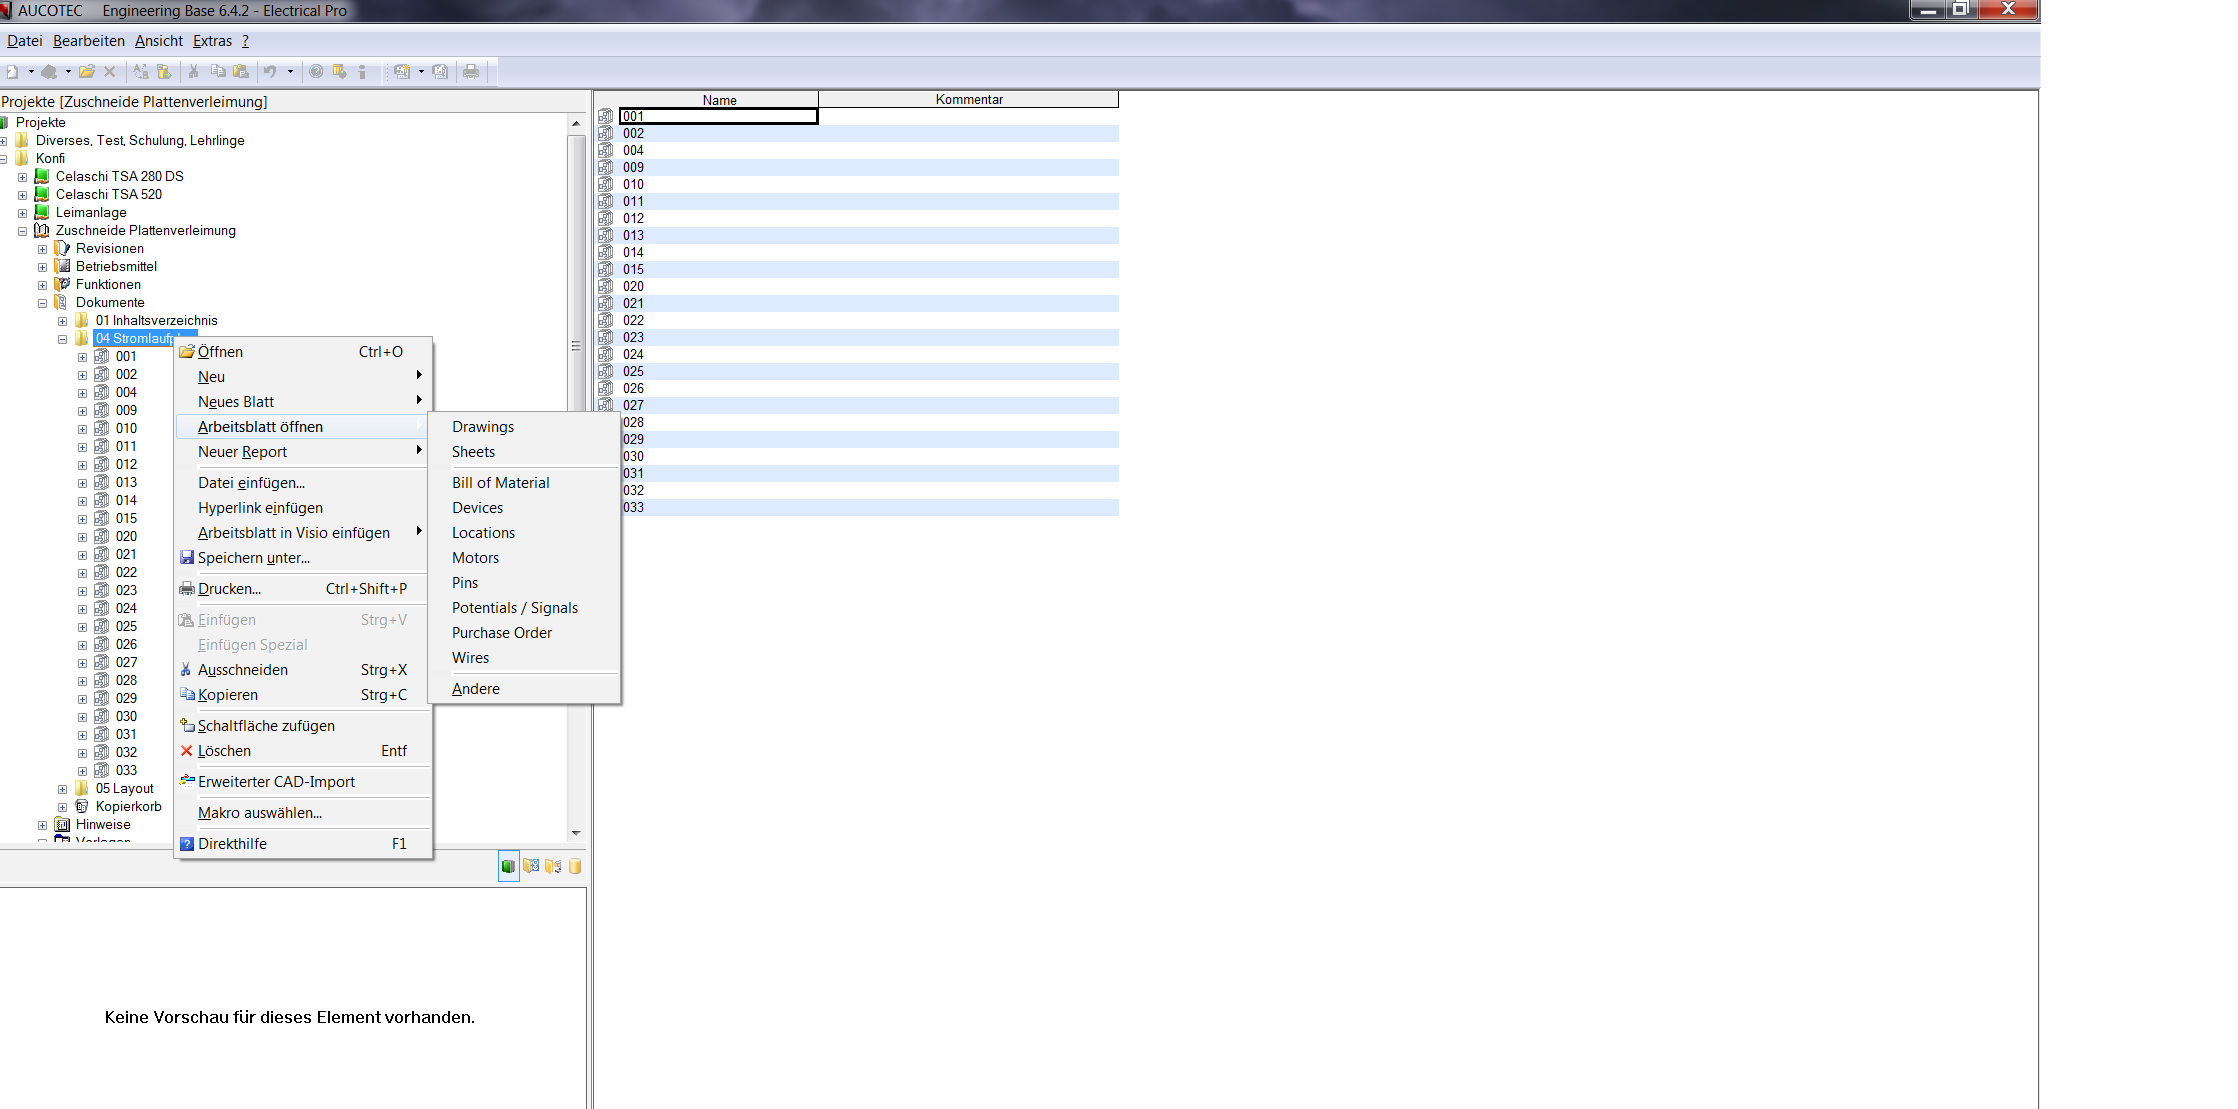Viewport: 2238px width, 1109px height.
Task: Select Erweiterter CAD-Import entry
Action: pos(303,782)
